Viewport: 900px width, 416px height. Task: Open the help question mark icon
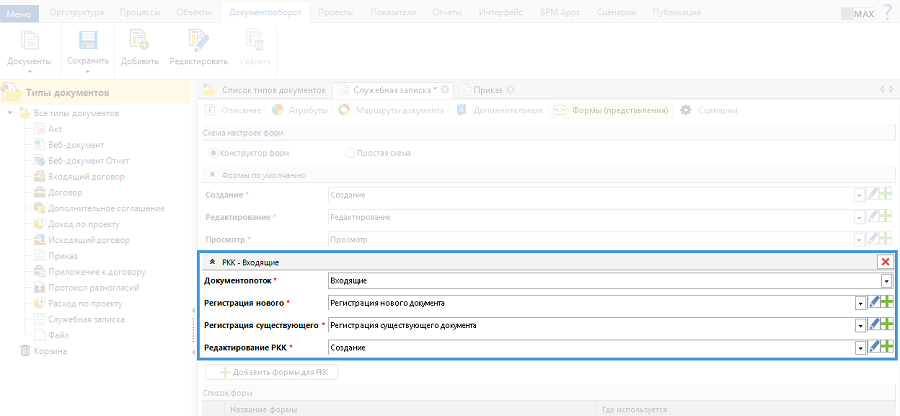(887, 13)
